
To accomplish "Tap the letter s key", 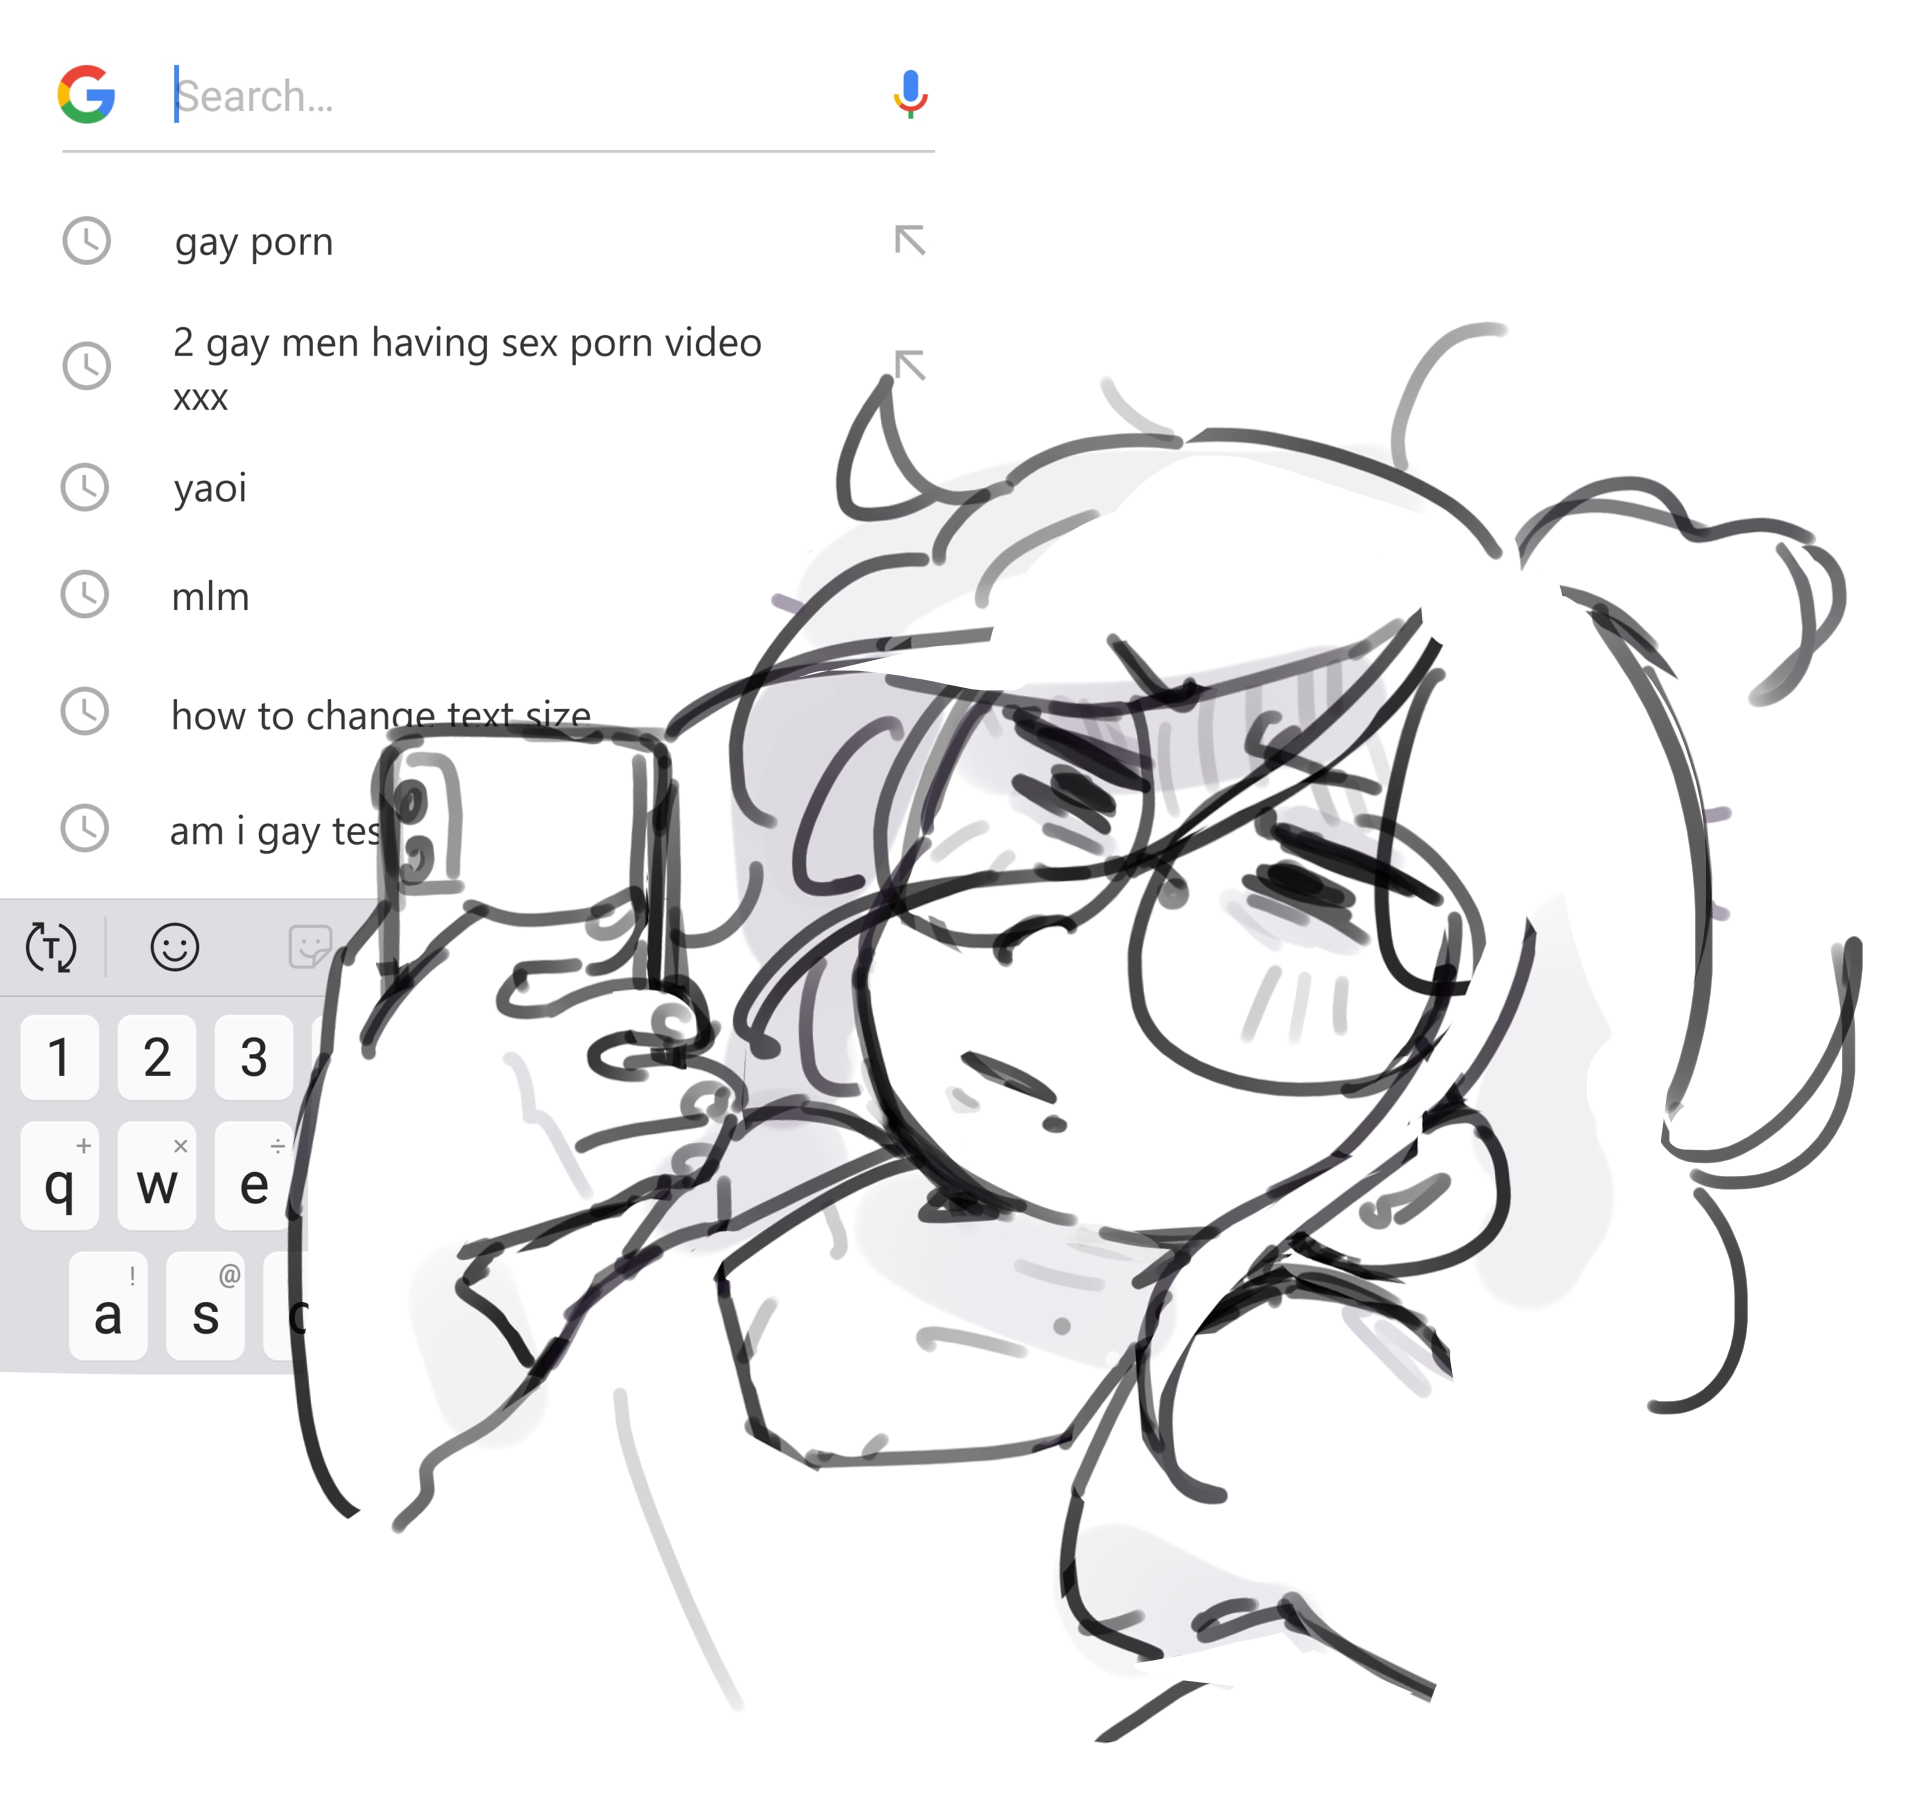I will pyautogui.click(x=205, y=1305).
